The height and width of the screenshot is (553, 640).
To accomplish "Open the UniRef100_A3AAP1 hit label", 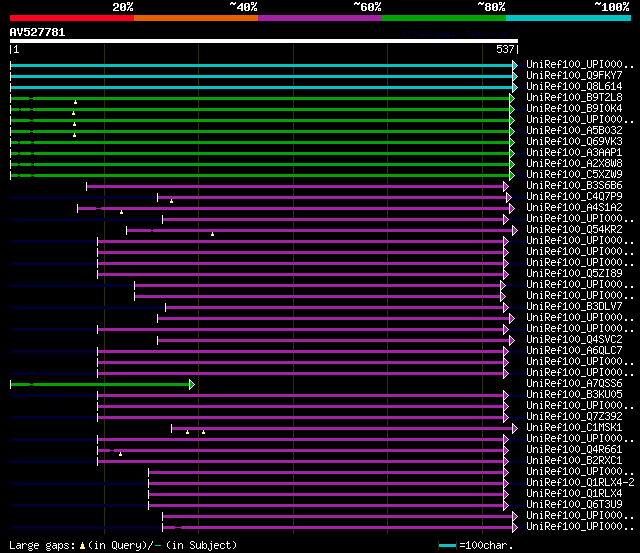I will pos(574,153).
